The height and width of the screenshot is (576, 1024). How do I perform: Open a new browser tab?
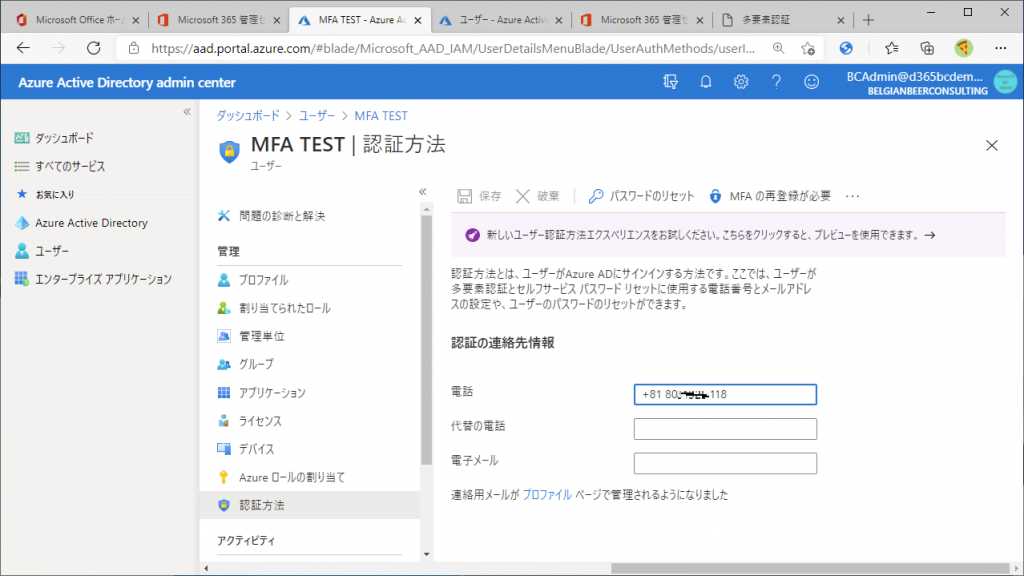tap(868, 20)
